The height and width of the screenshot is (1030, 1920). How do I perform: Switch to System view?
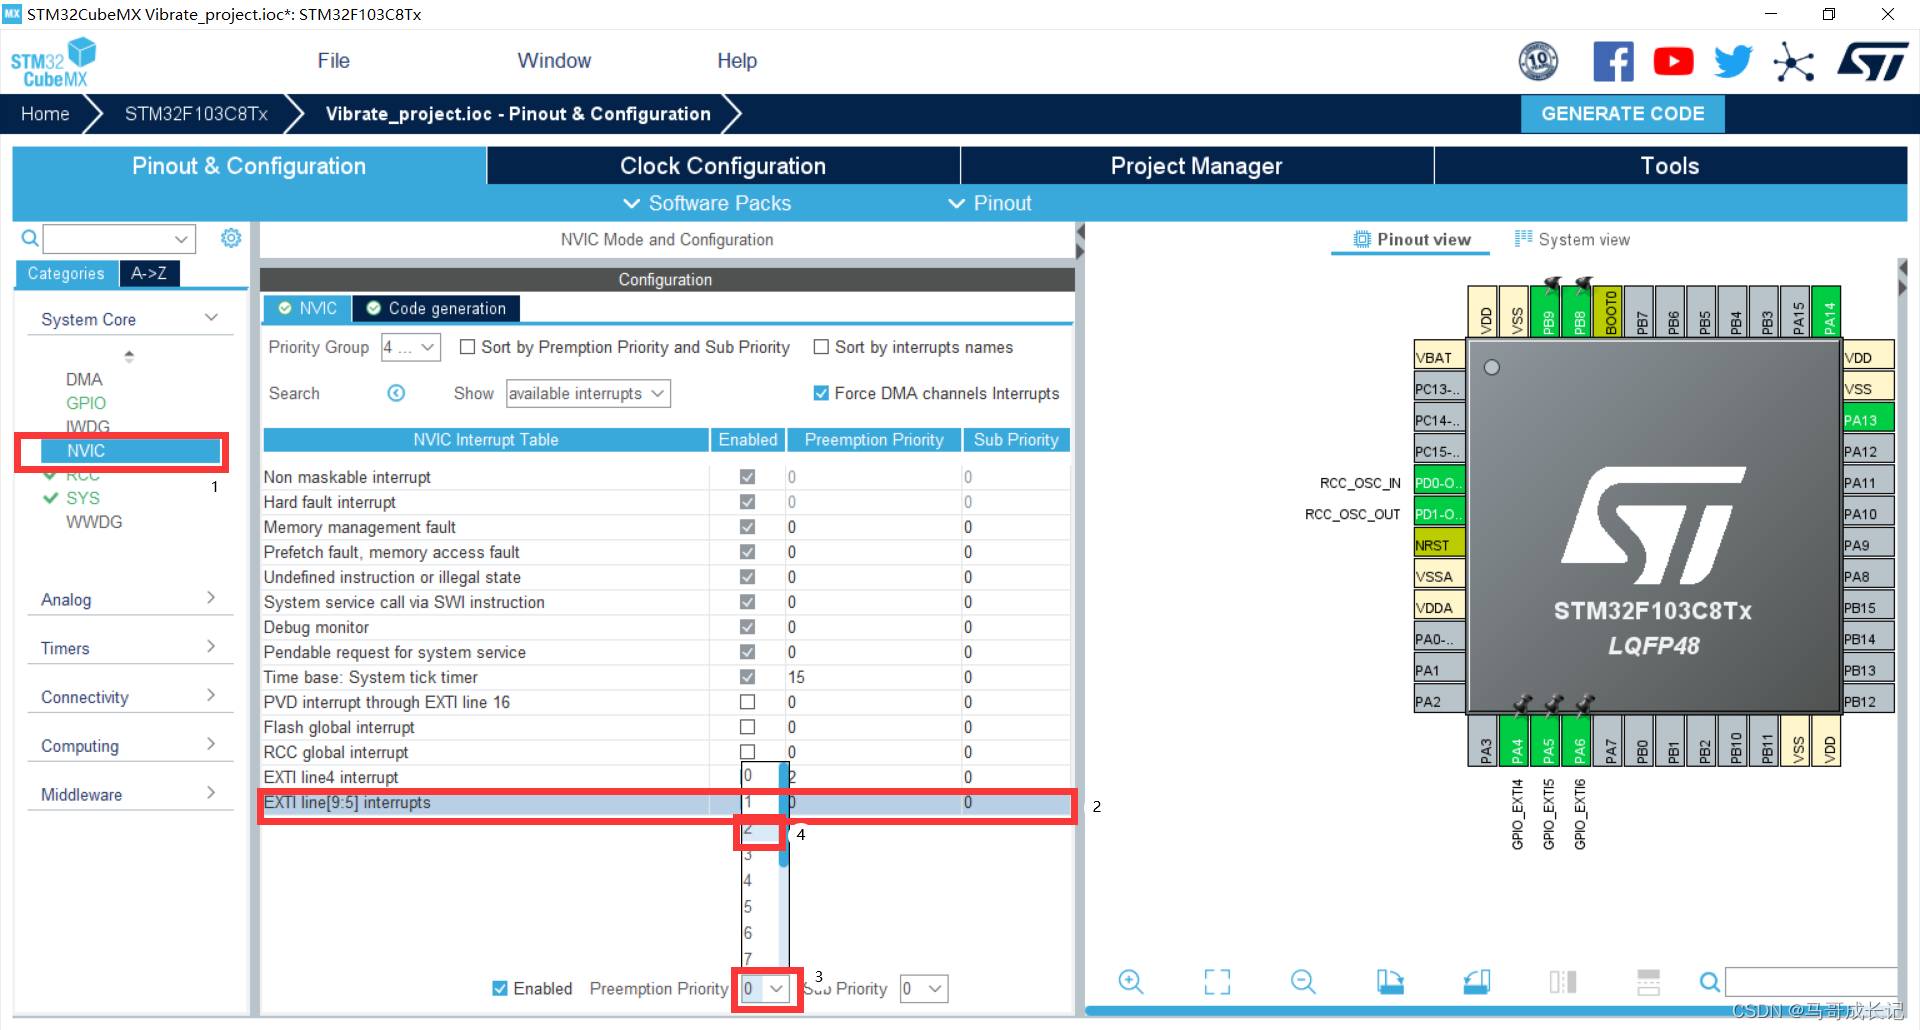pos(1572,239)
